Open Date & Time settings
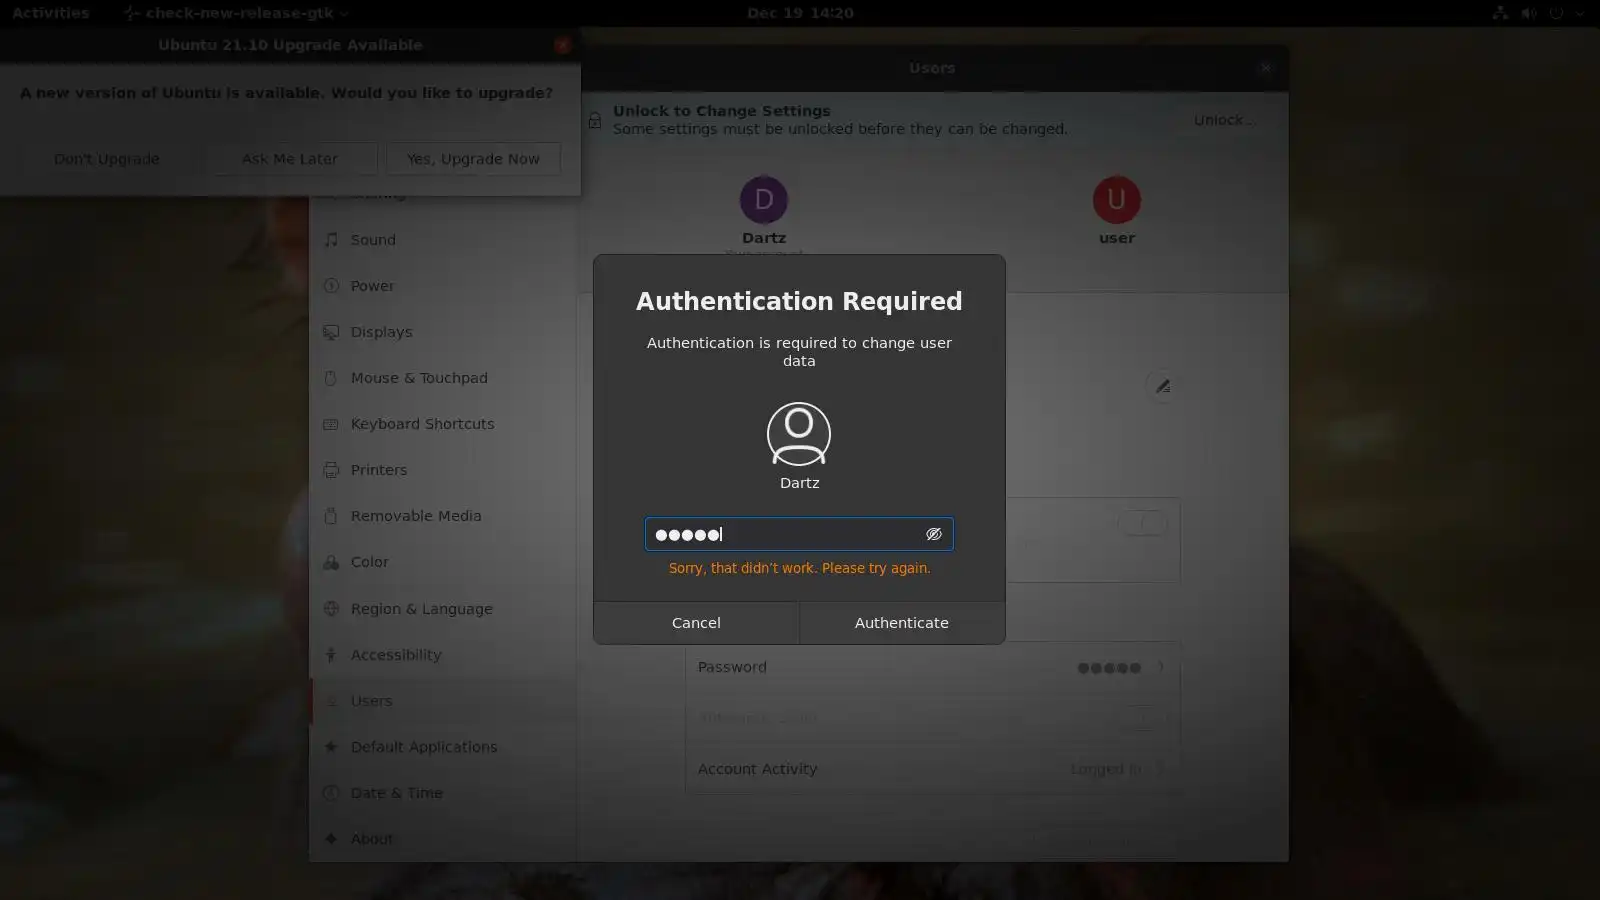Viewport: 1600px width, 900px height. click(443, 793)
